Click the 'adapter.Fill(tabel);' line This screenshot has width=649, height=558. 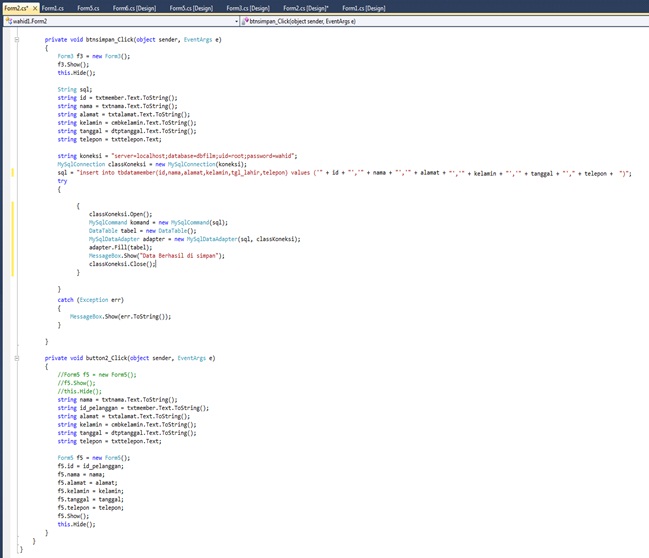[x=120, y=248]
